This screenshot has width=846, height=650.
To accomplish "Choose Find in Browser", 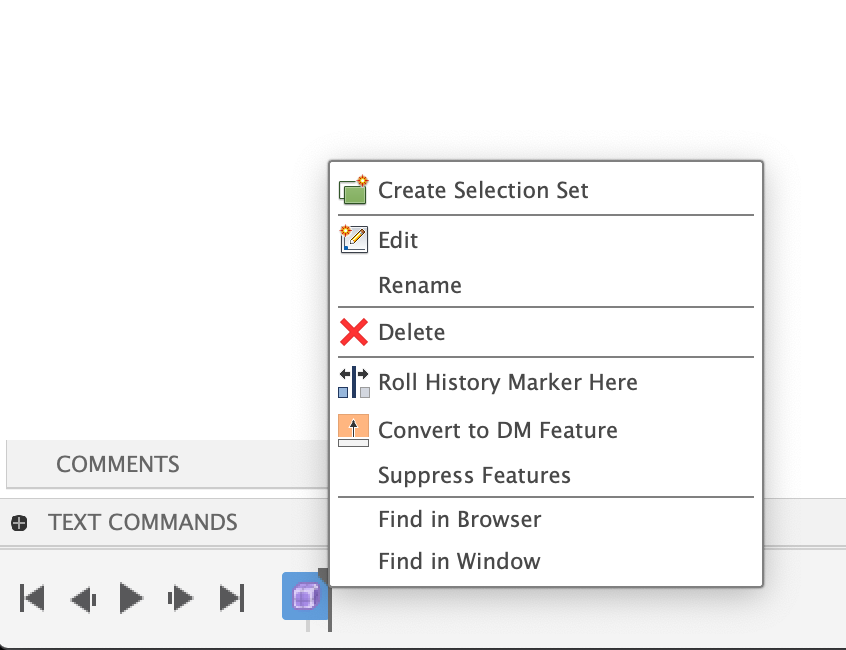I will click(459, 519).
